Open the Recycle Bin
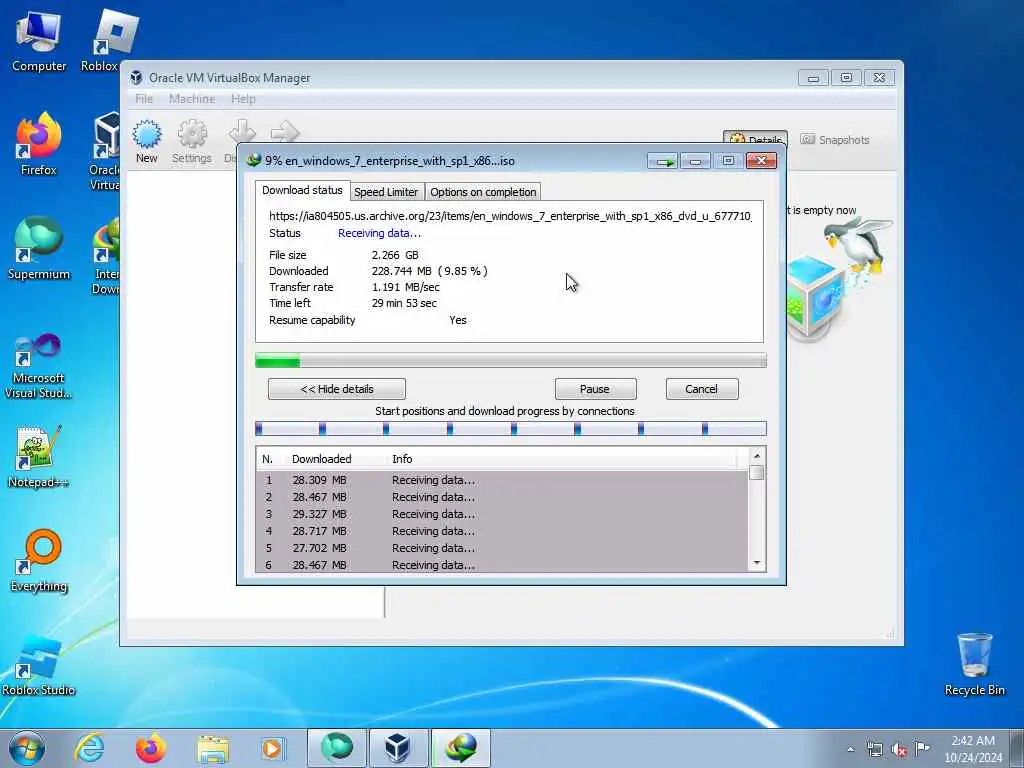 (x=974, y=664)
